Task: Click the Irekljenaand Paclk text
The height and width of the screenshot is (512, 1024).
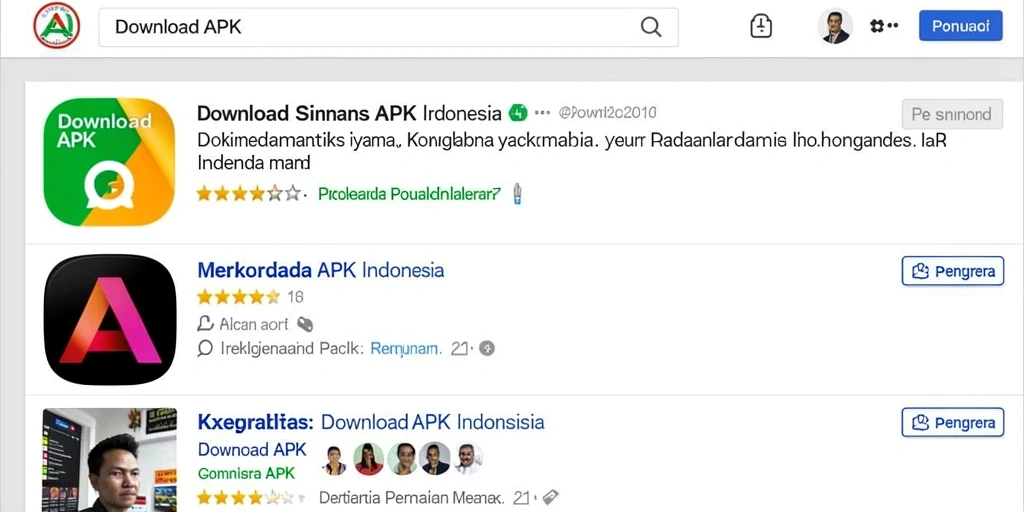Action: tap(292, 349)
